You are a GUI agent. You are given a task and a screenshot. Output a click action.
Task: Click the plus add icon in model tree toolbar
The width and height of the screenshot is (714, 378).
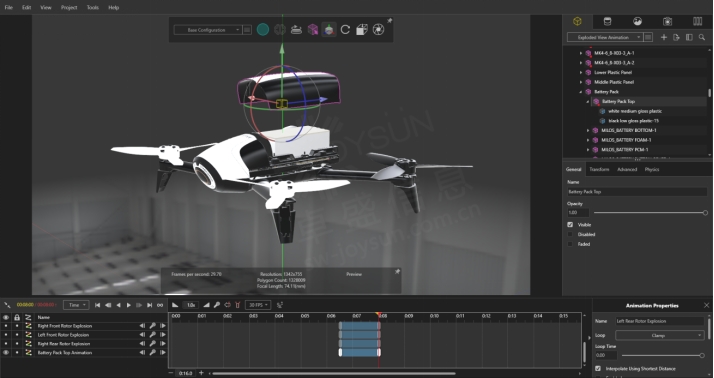663,37
